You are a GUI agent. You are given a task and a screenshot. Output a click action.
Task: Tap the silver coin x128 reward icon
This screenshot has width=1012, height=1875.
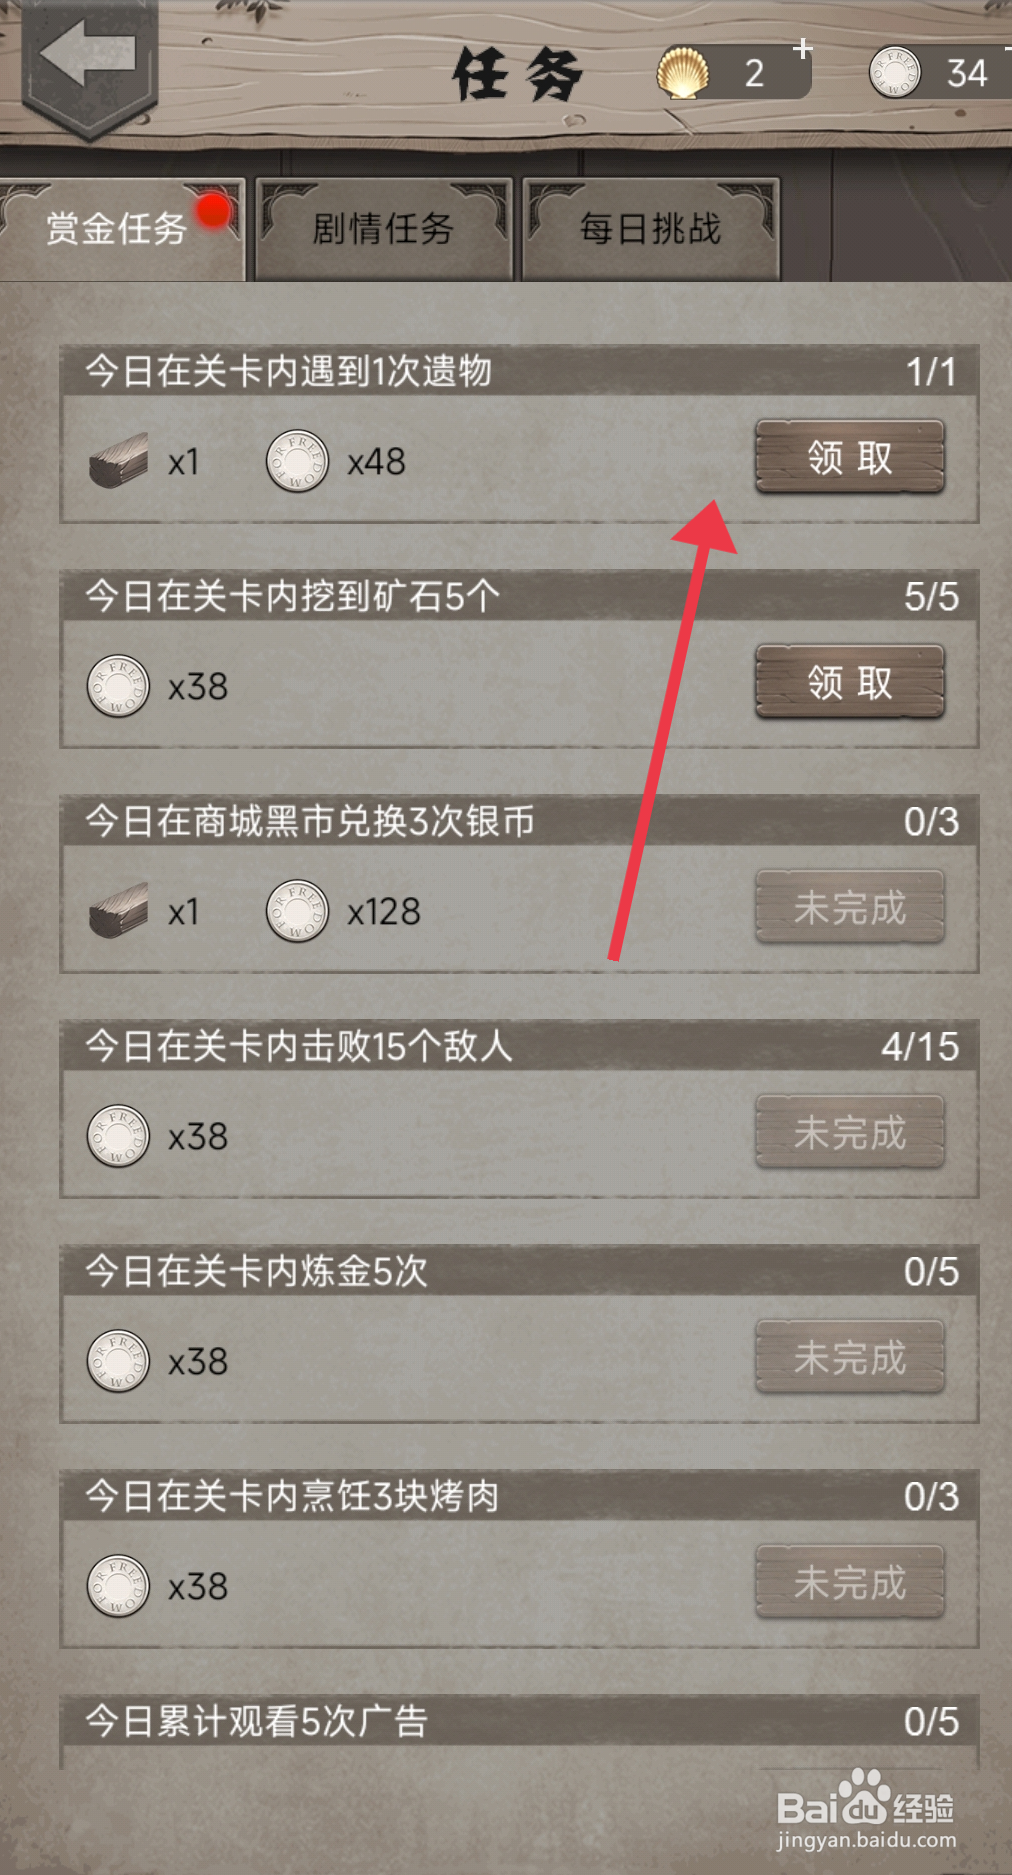pyautogui.click(x=297, y=911)
